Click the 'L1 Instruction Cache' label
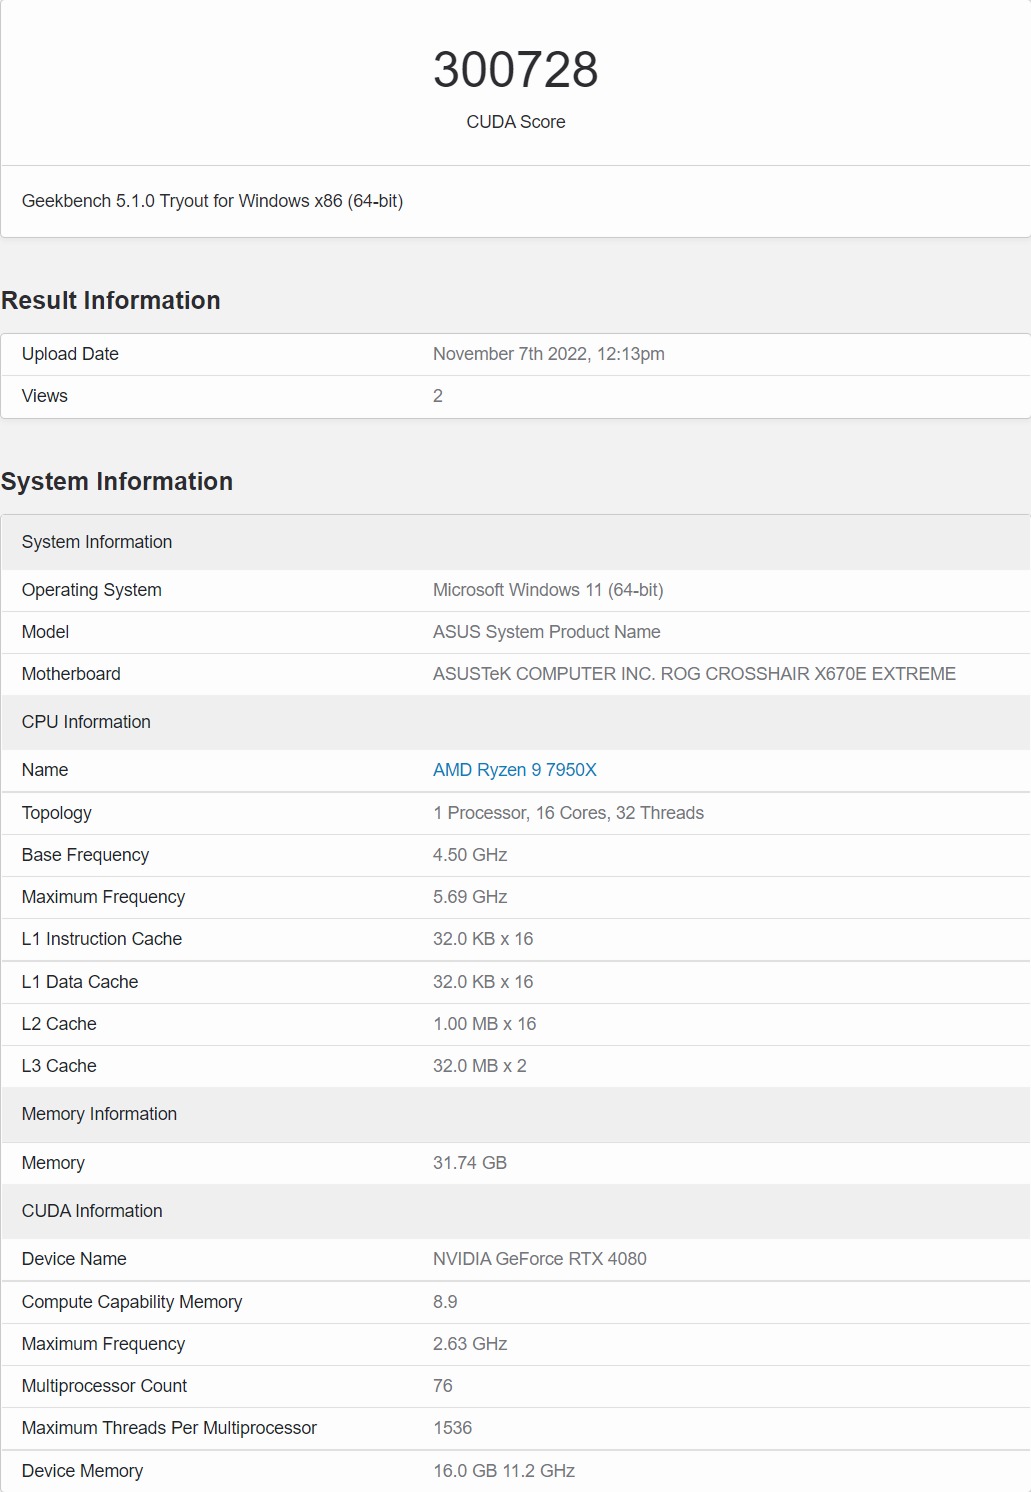 coord(102,939)
